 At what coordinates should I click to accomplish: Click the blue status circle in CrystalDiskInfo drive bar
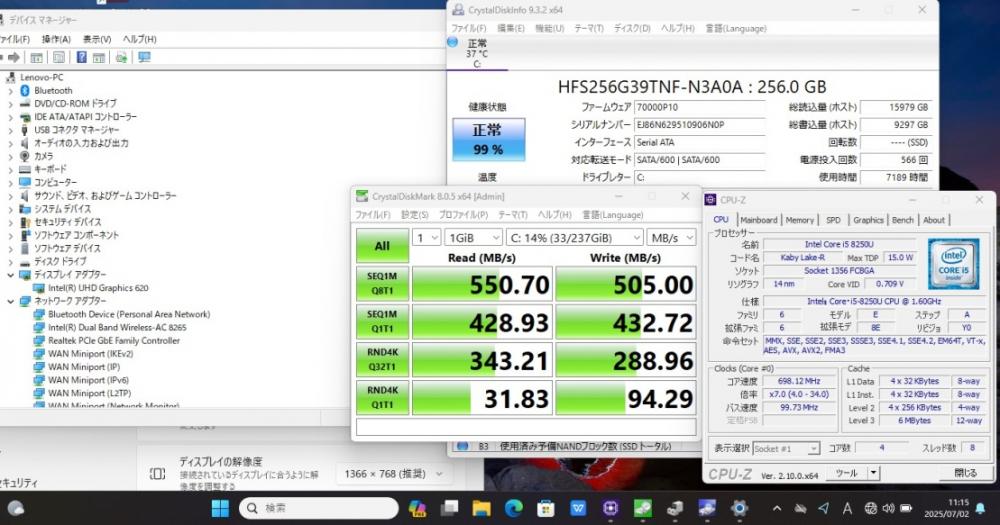click(453, 43)
